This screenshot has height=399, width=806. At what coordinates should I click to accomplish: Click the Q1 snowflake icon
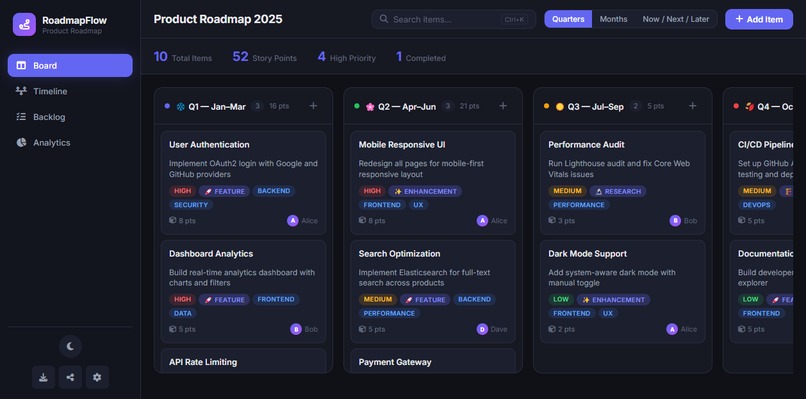(x=180, y=106)
